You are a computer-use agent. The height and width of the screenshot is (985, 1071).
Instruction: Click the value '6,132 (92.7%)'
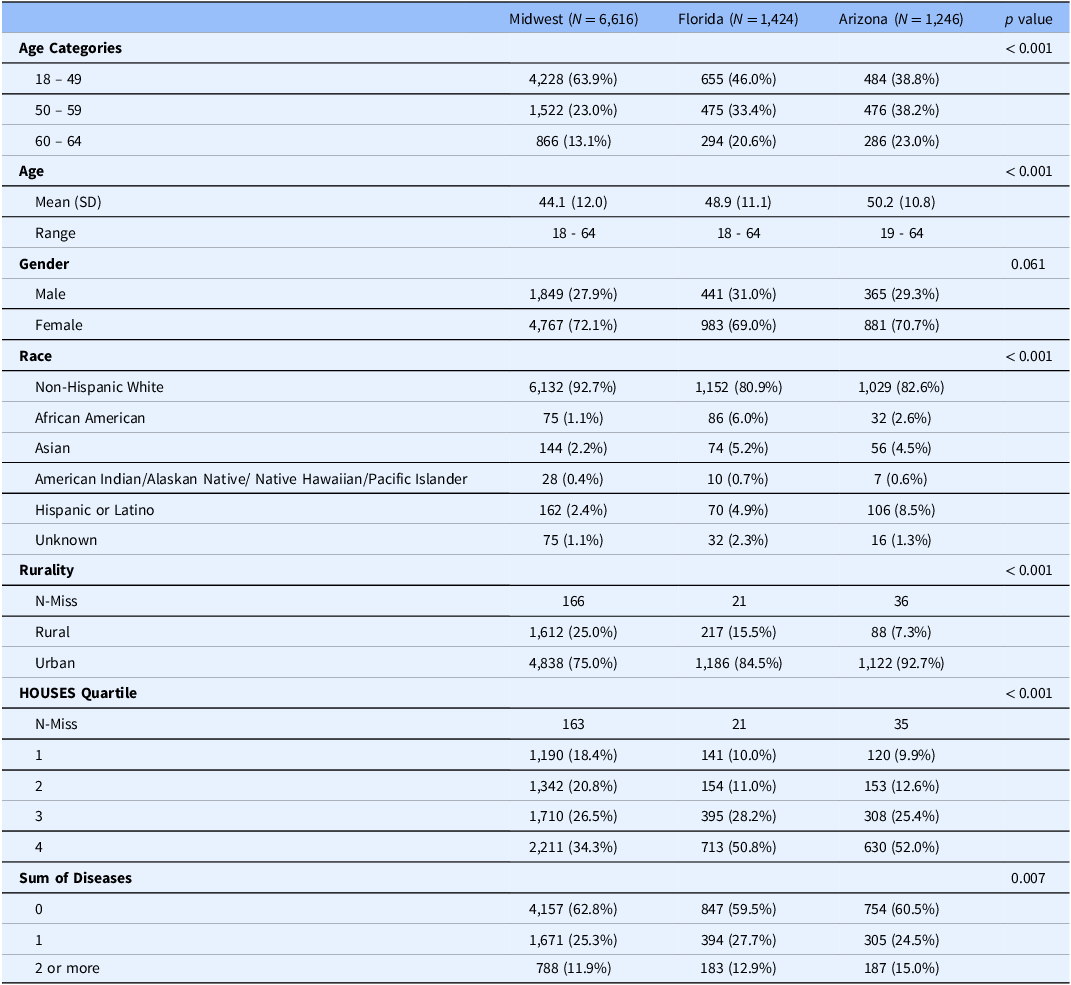572,387
